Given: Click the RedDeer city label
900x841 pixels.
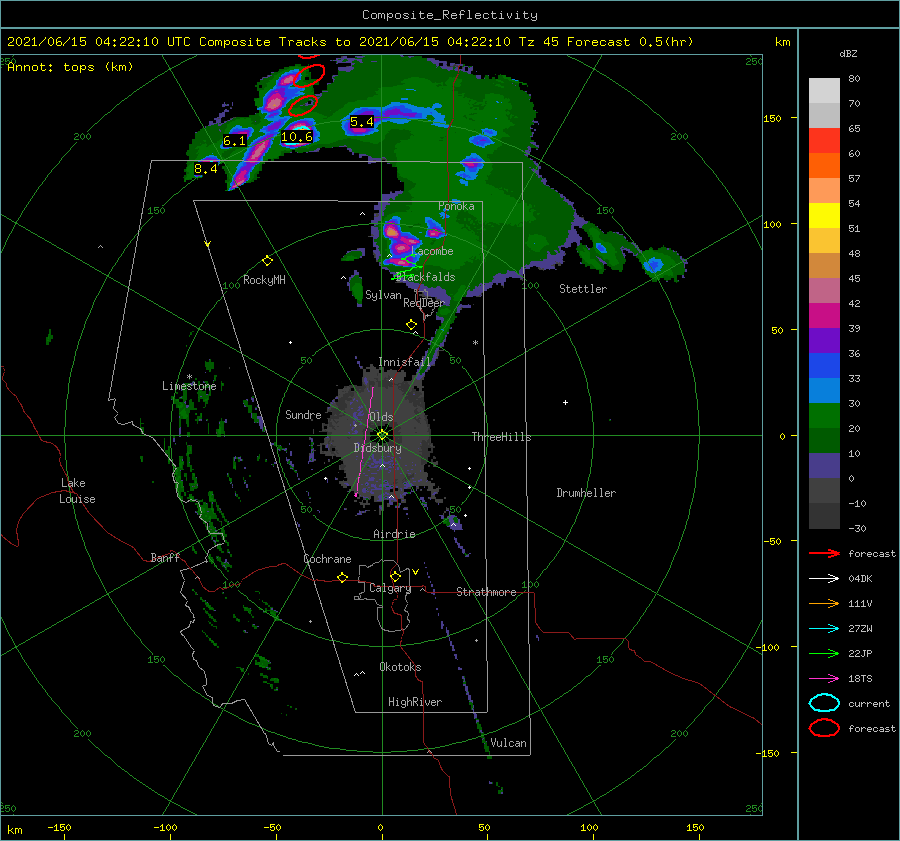Looking at the screenshot, I should (424, 303).
